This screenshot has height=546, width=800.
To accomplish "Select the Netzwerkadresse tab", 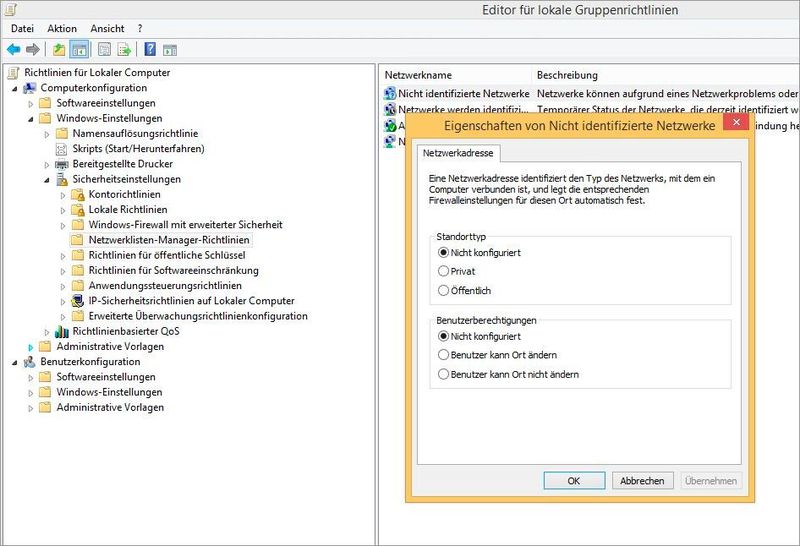I will [x=458, y=153].
